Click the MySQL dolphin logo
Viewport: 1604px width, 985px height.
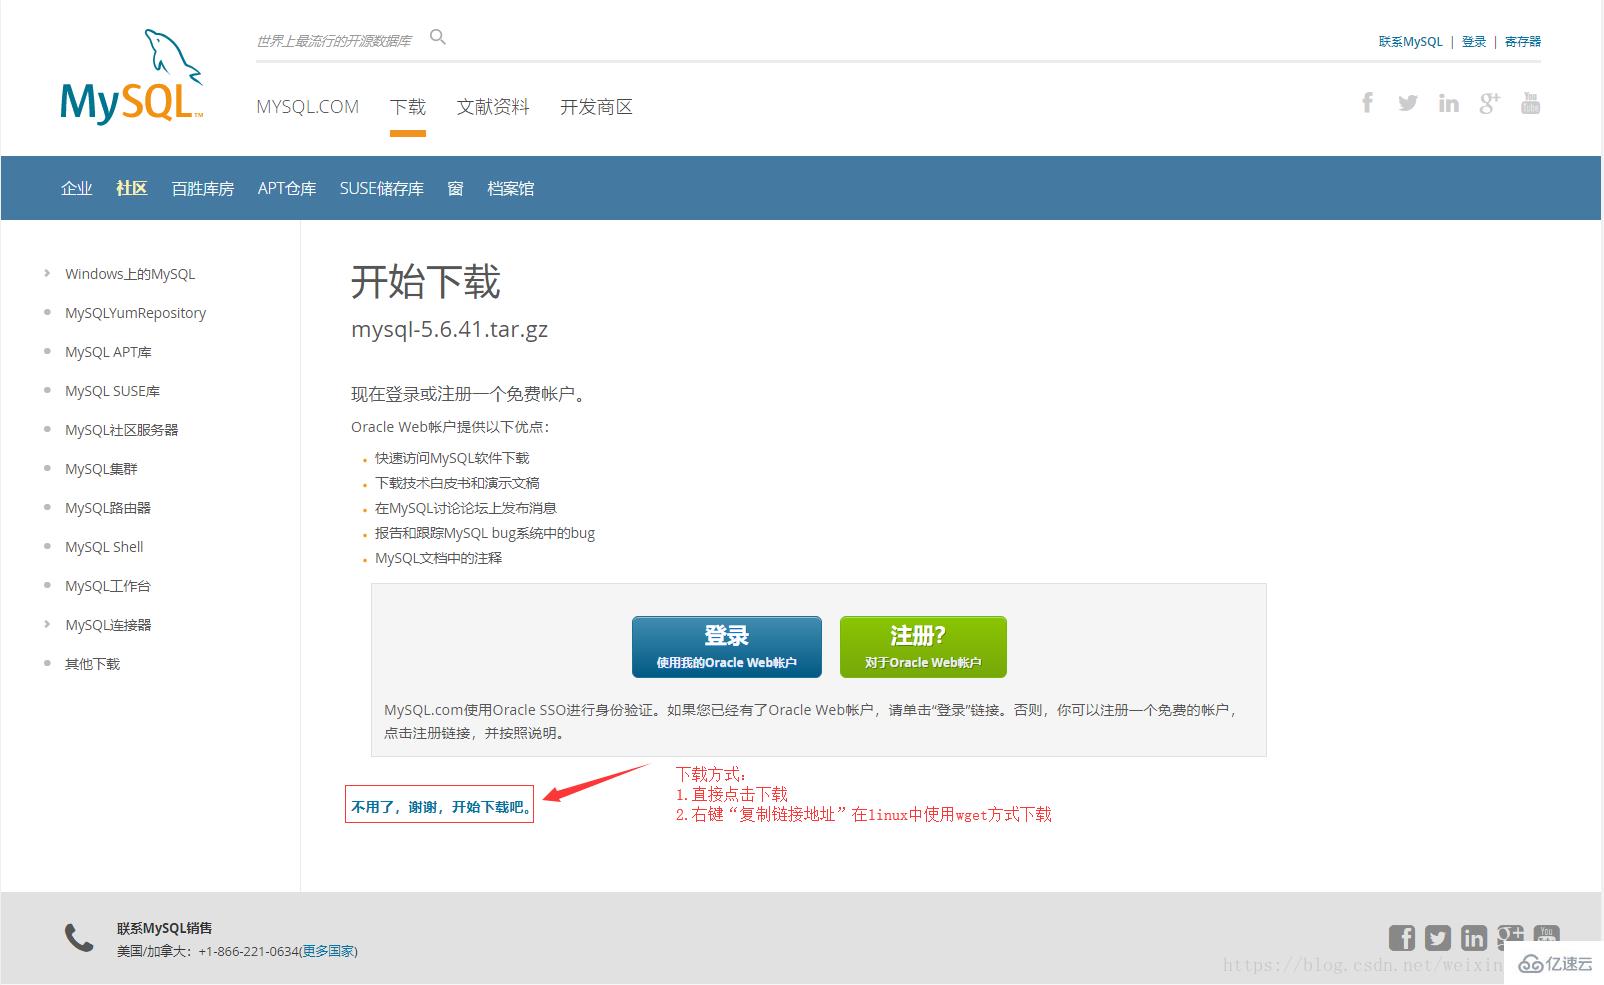[132, 76]
